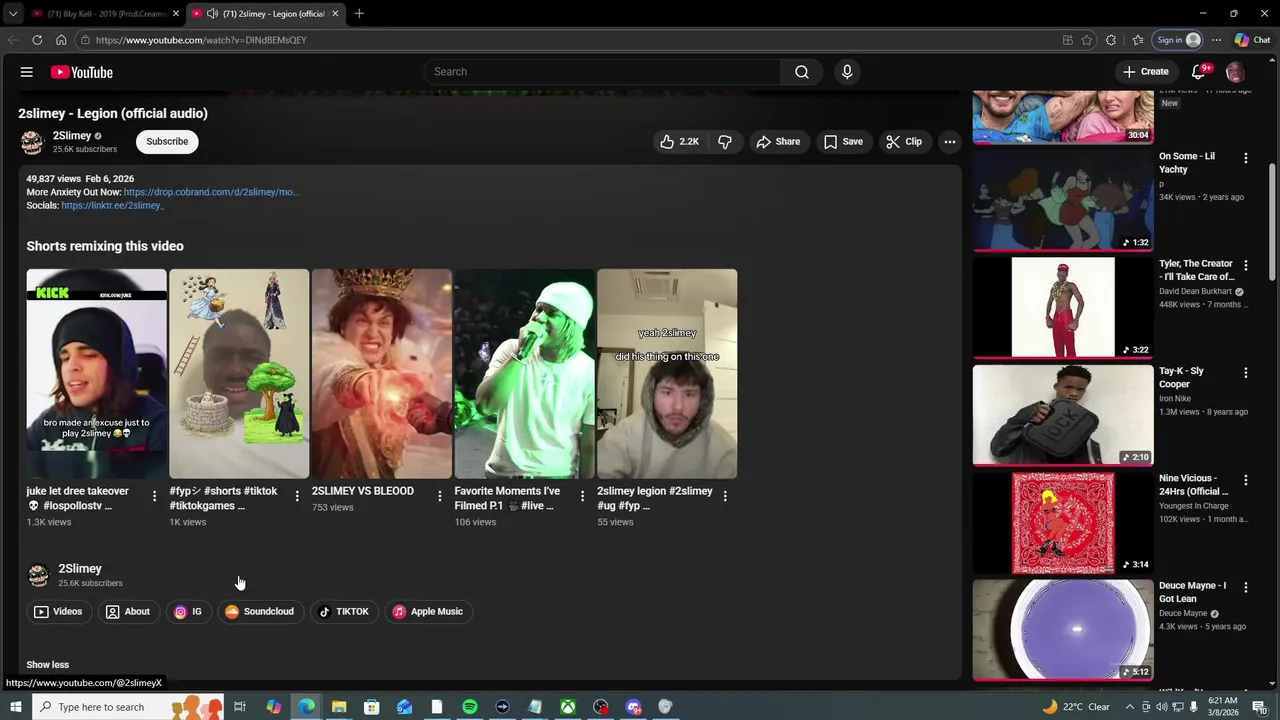This screenshot has height=720, width=1280.
Task: Open menu for Deuce Mayne video
Action: tap(1246, 587)
